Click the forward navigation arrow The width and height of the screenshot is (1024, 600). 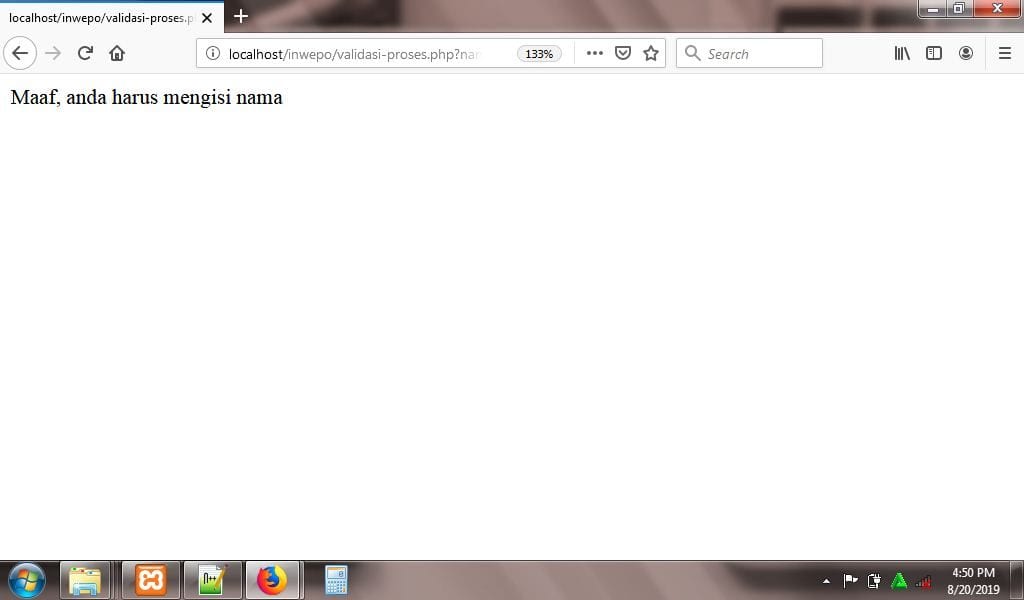point(53,54)
